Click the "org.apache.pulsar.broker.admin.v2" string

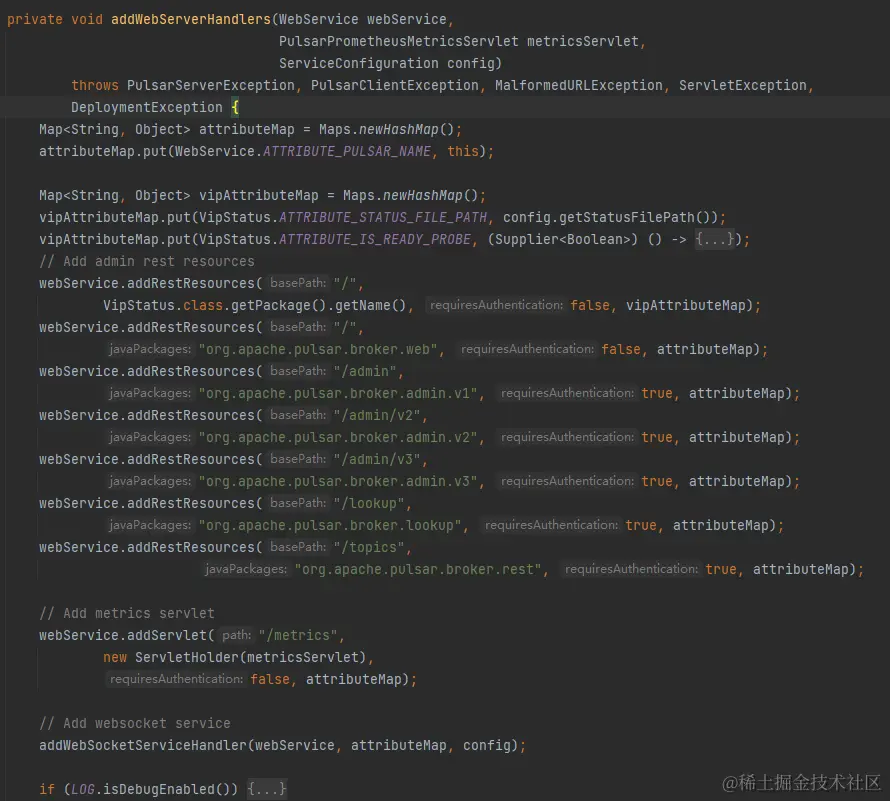(338, 437)
